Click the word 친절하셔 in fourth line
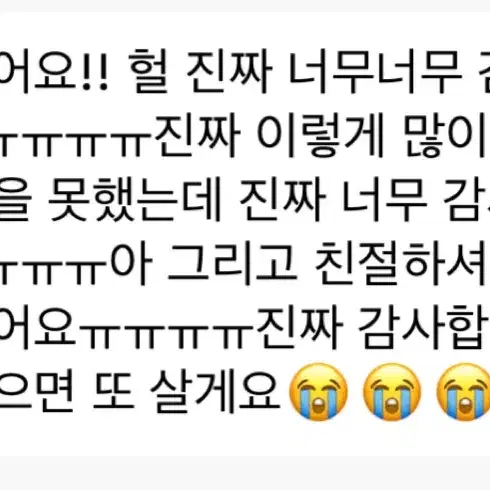The height and width of the screenshot is (490, 490). point(399,264)
